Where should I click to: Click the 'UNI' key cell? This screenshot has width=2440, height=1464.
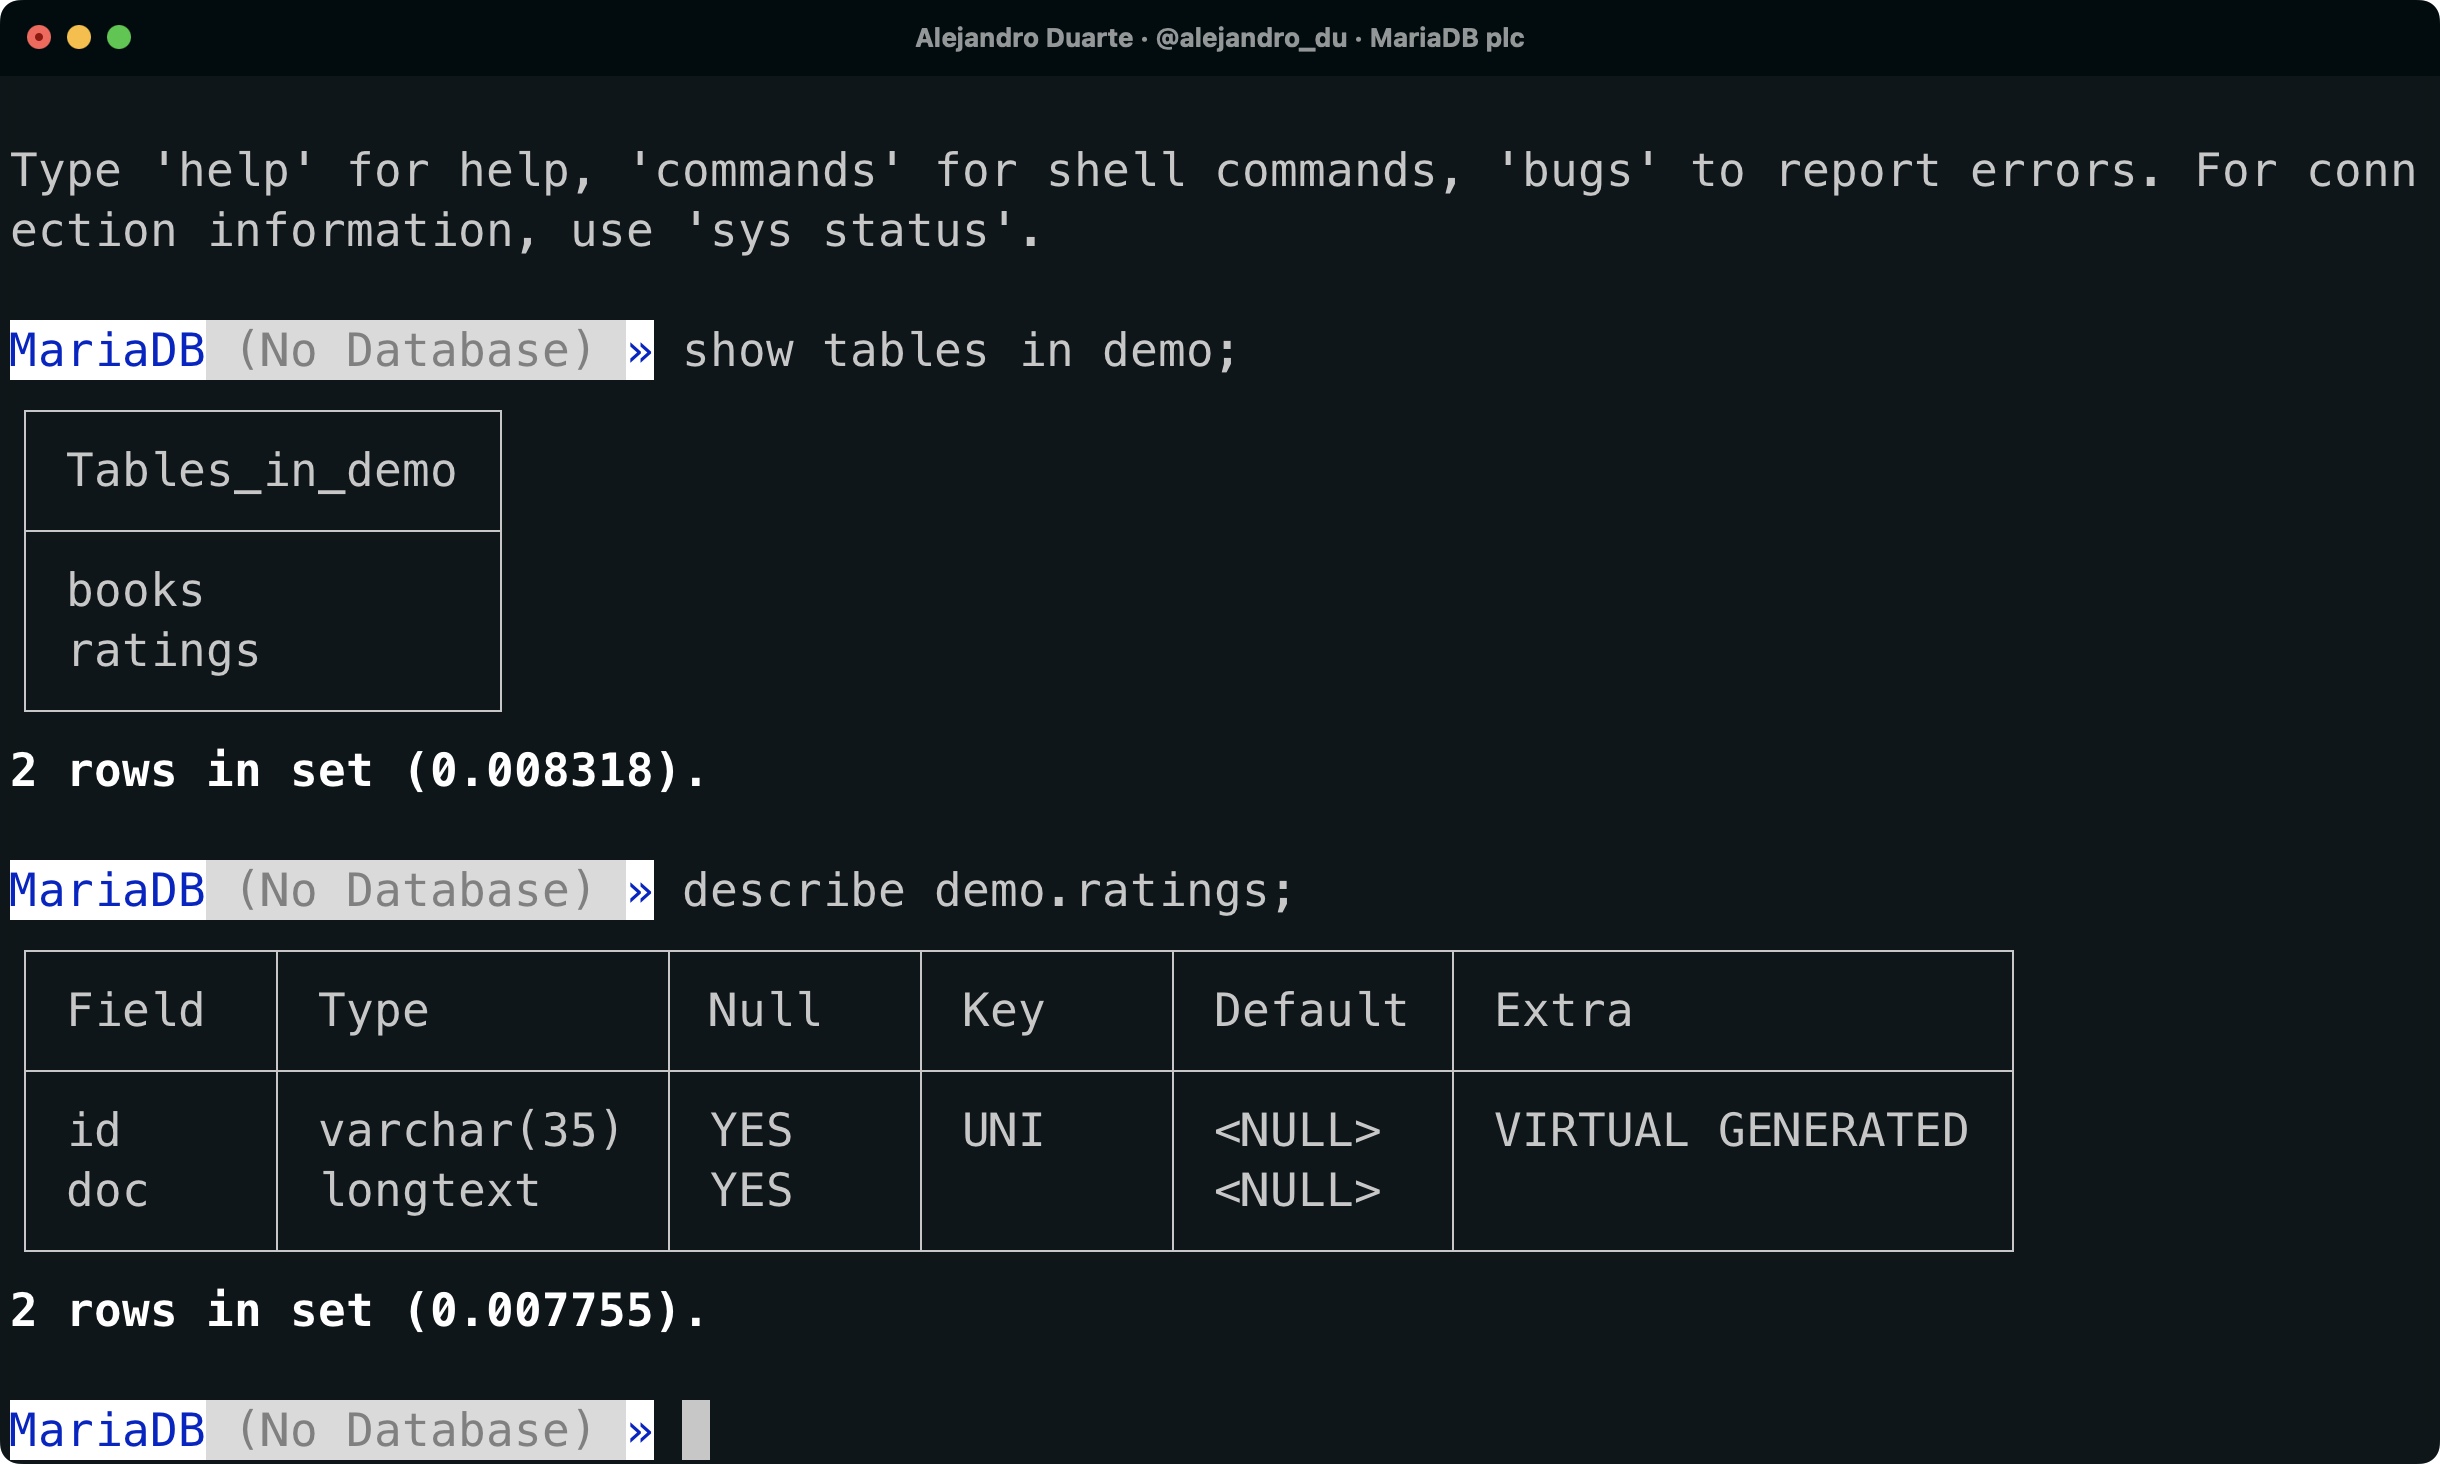(x=1003, y=1131)
